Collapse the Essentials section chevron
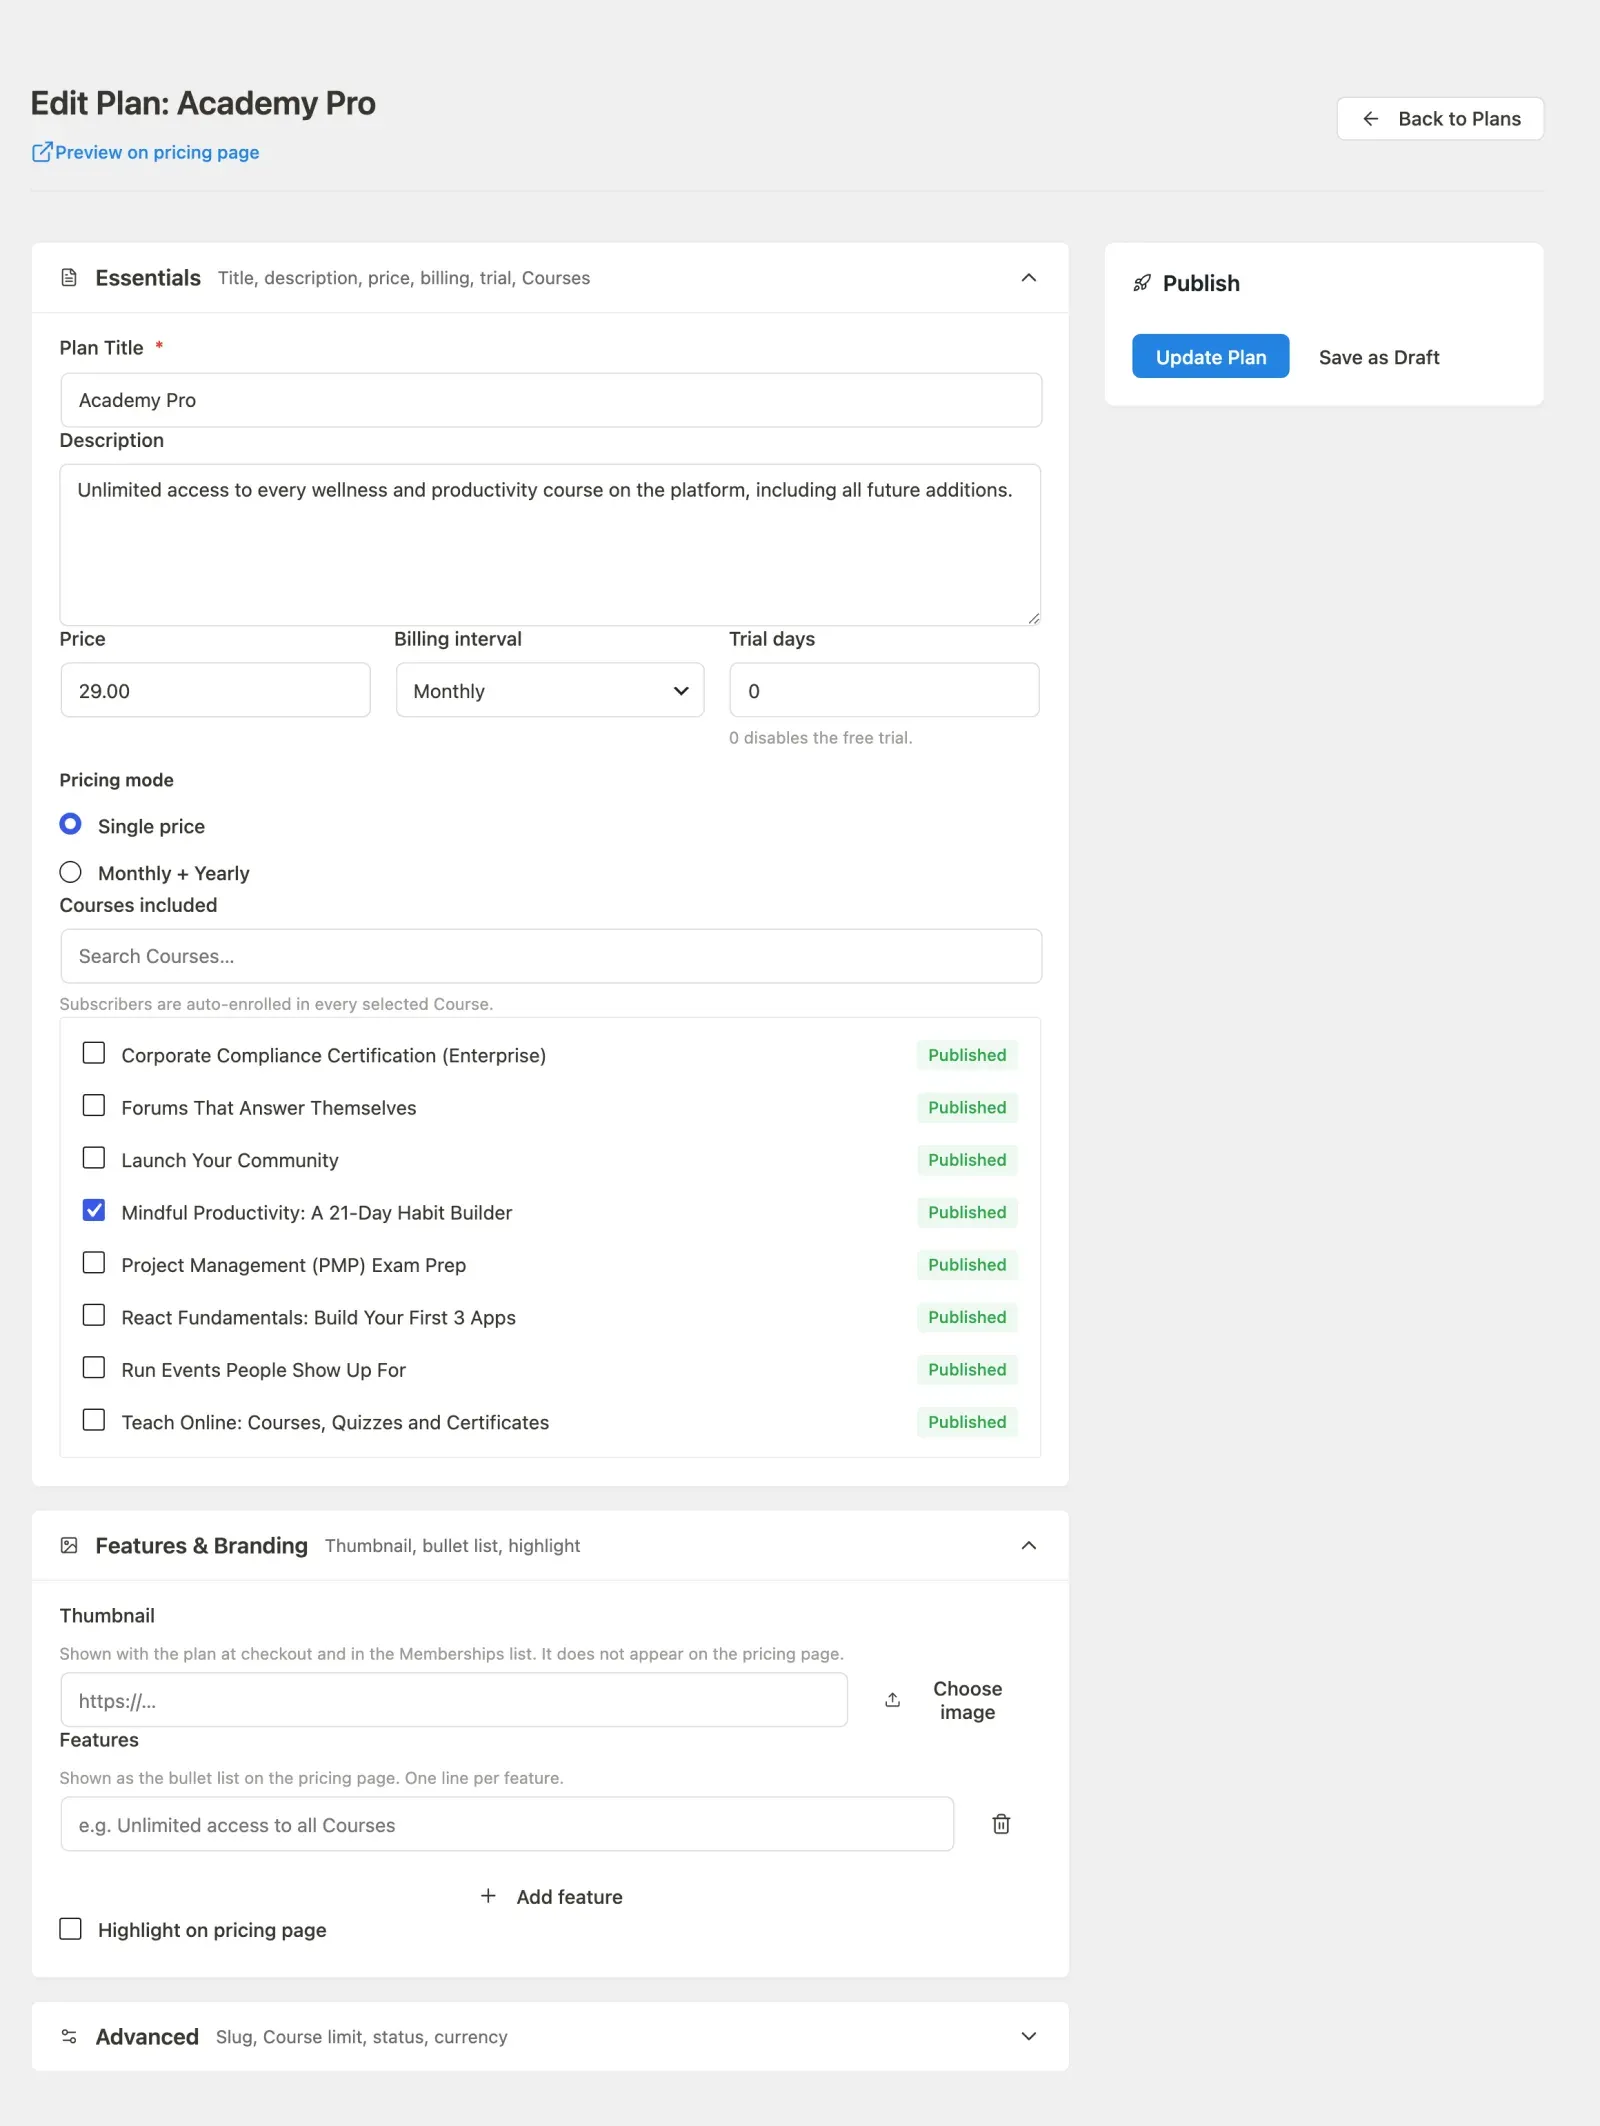Image resolution: width=1600 pixels, height=2126 pixels. [1029, 278]
